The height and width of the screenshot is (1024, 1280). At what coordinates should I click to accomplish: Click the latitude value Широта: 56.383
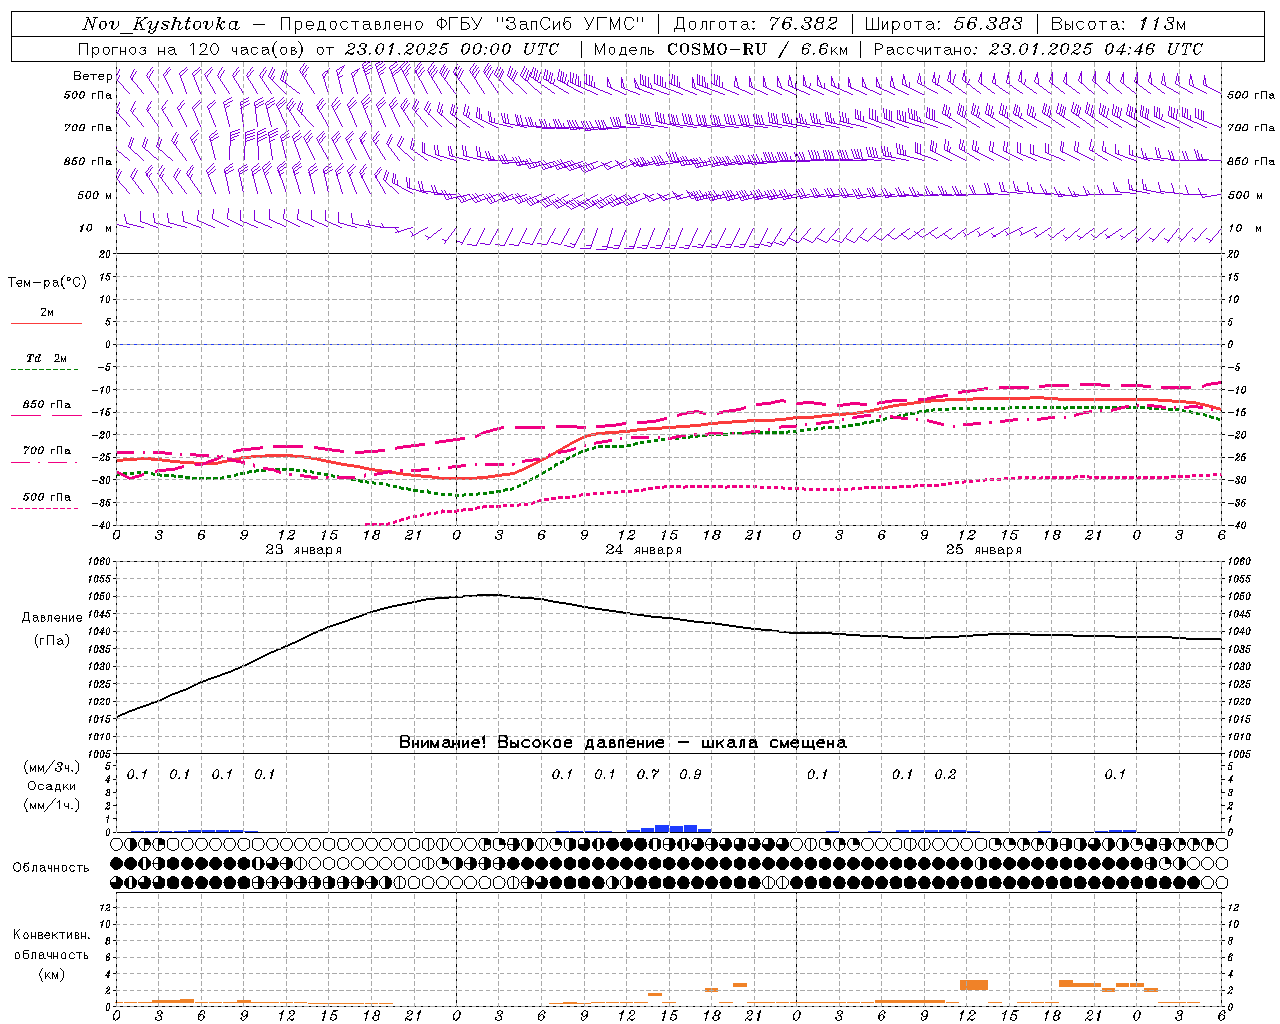coord(943,24)
